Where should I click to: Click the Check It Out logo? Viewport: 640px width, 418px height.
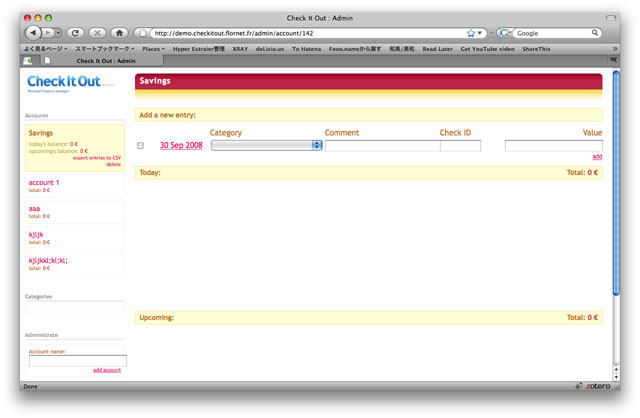click(x=64, y=82)
